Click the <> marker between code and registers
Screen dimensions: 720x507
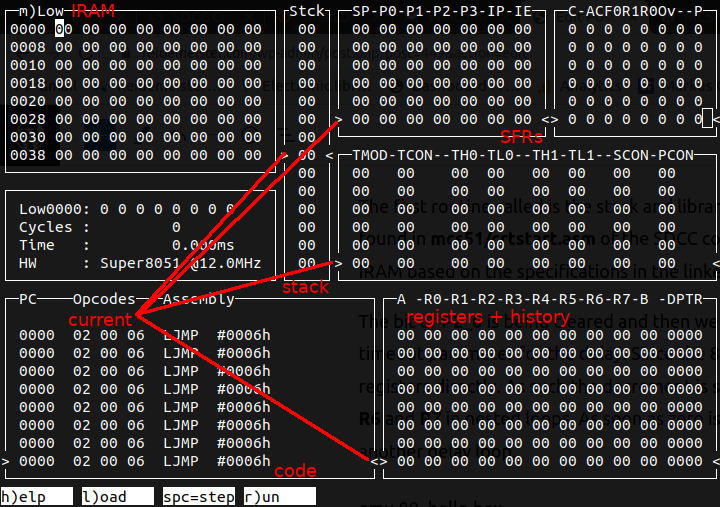[378, 461]
